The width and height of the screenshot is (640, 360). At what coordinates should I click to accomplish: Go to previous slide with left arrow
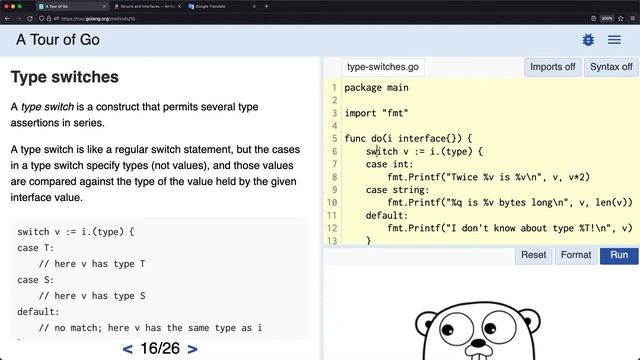(127, 349)
